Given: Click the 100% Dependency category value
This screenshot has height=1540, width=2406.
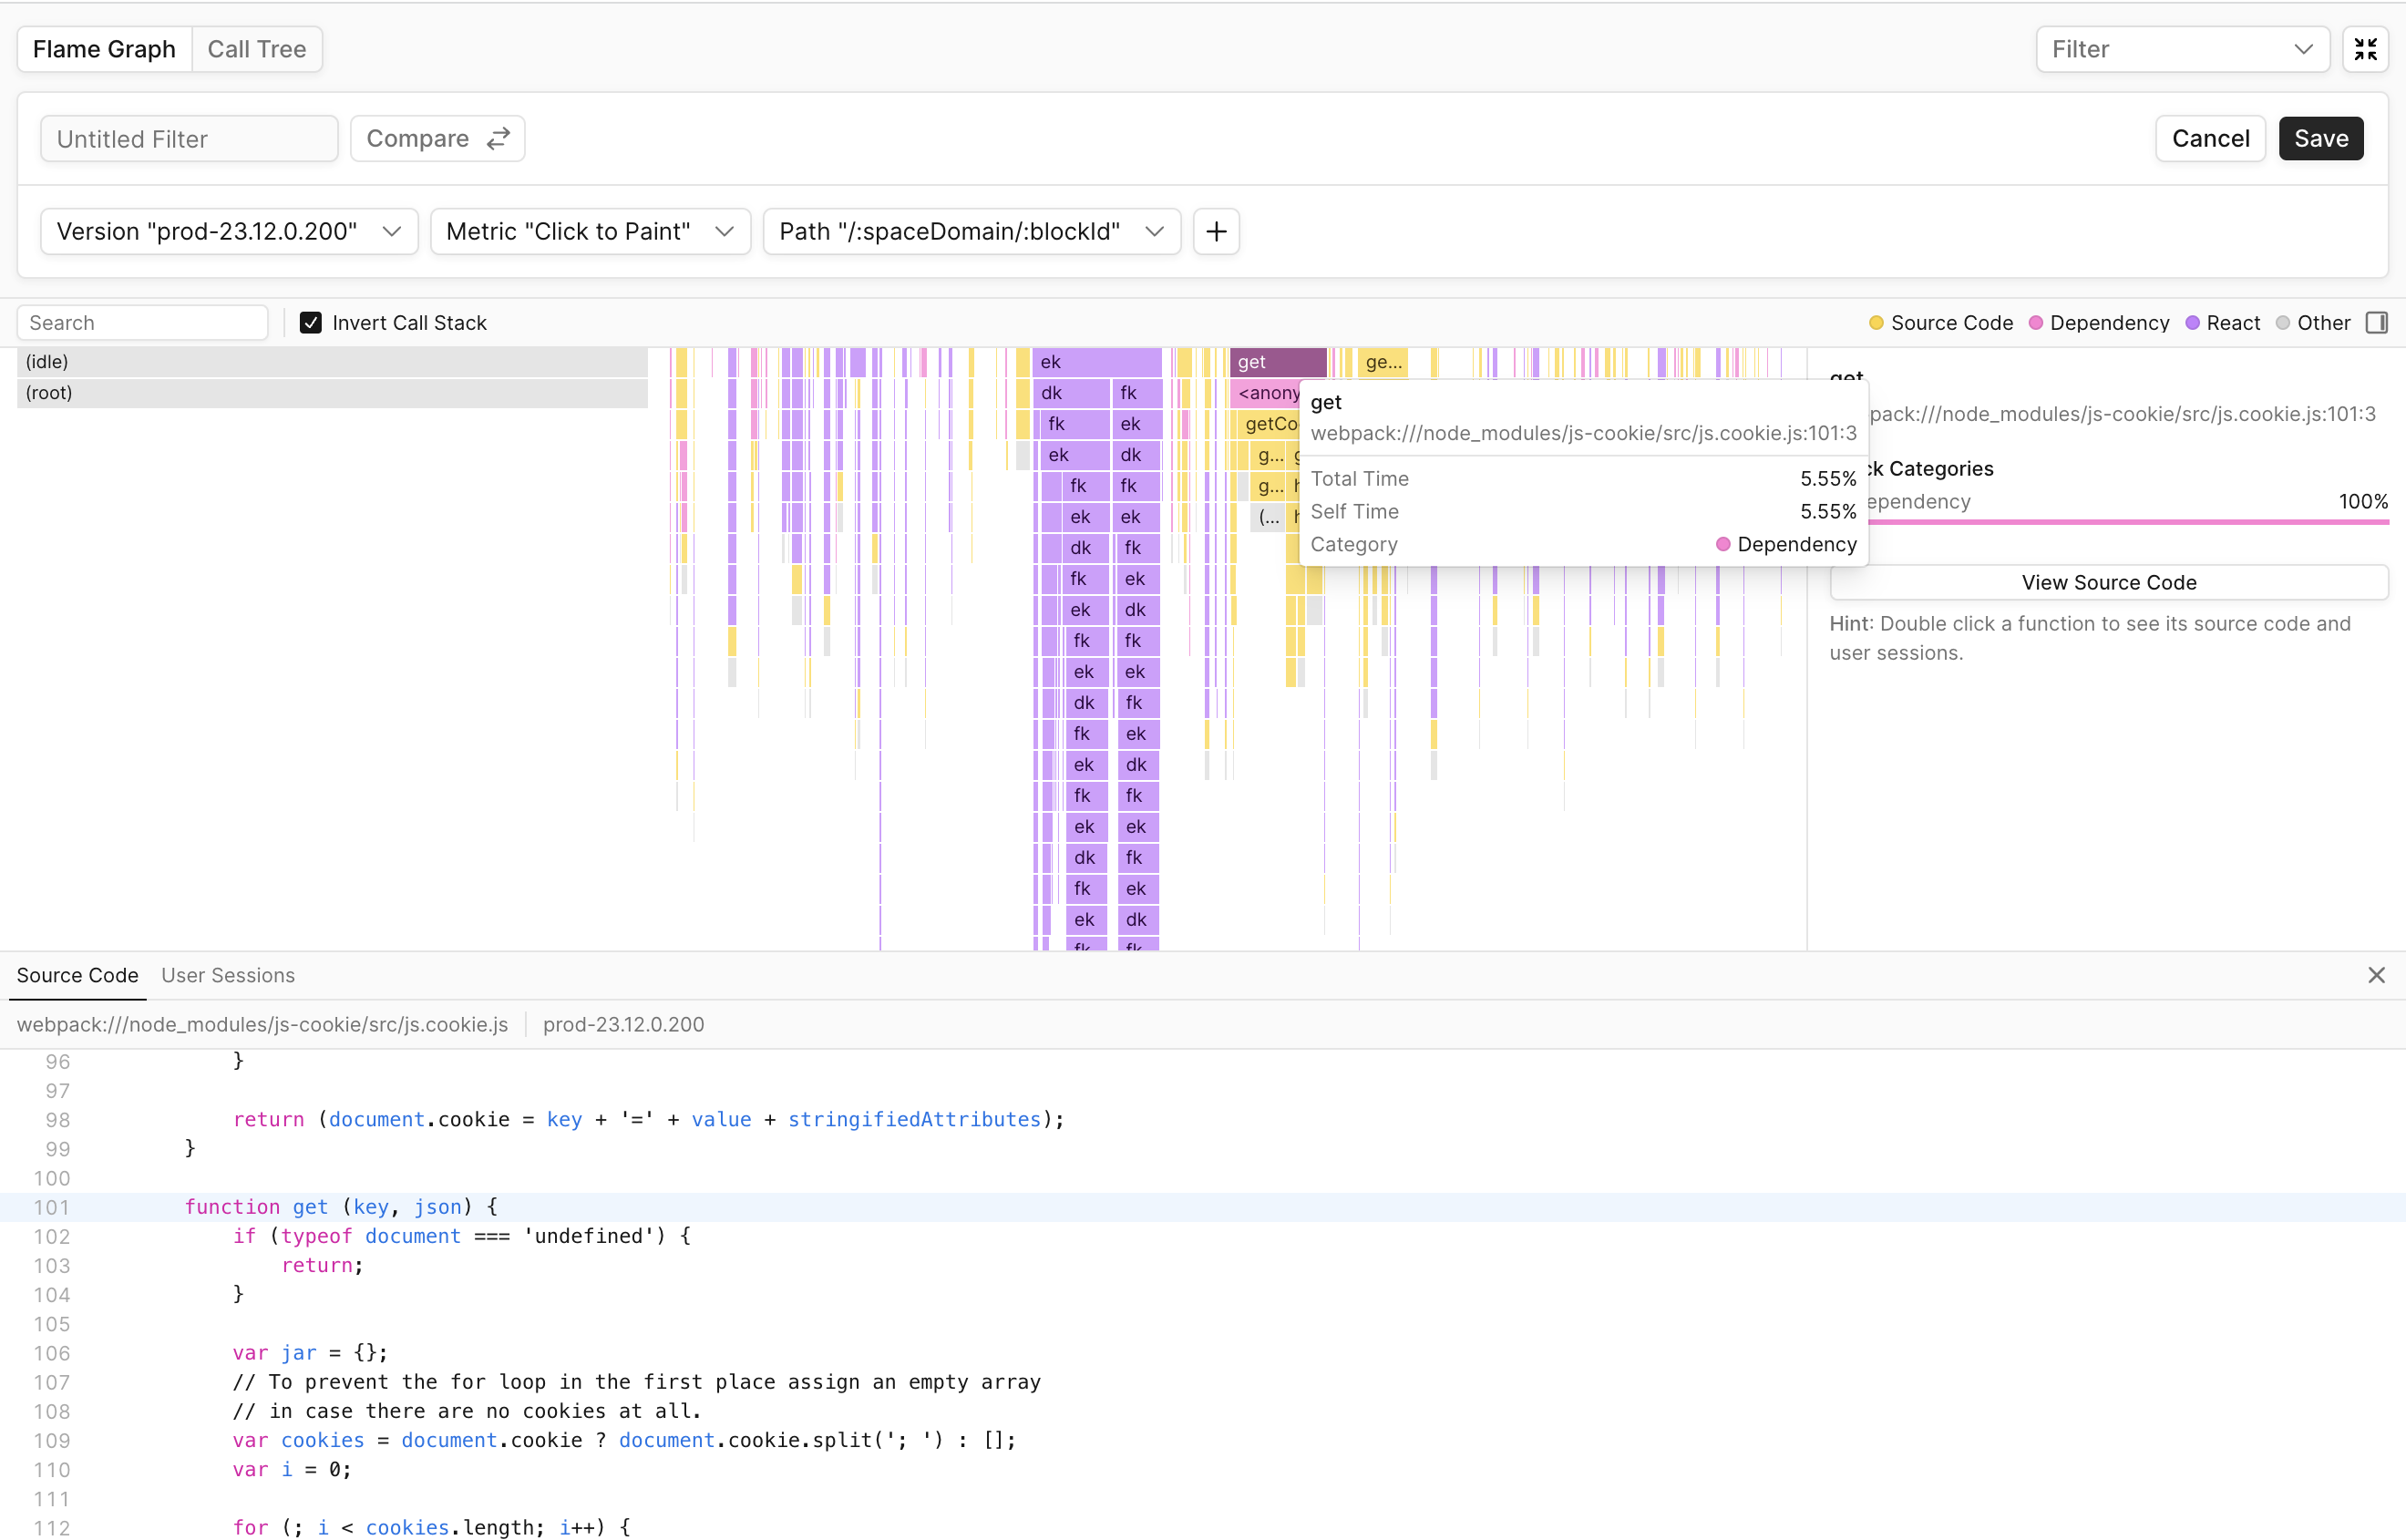Looking at the screenshot, I should point(2362,501).
